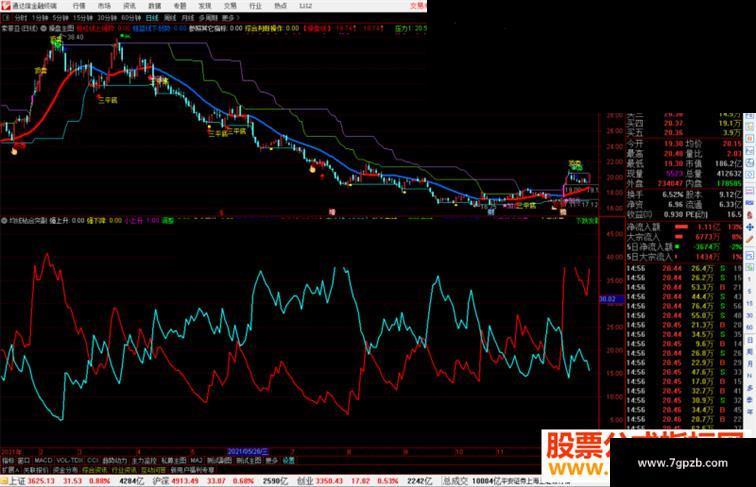
Task: Click the 沪深 4913.49 index in status bar
Action: pos(176,481)
